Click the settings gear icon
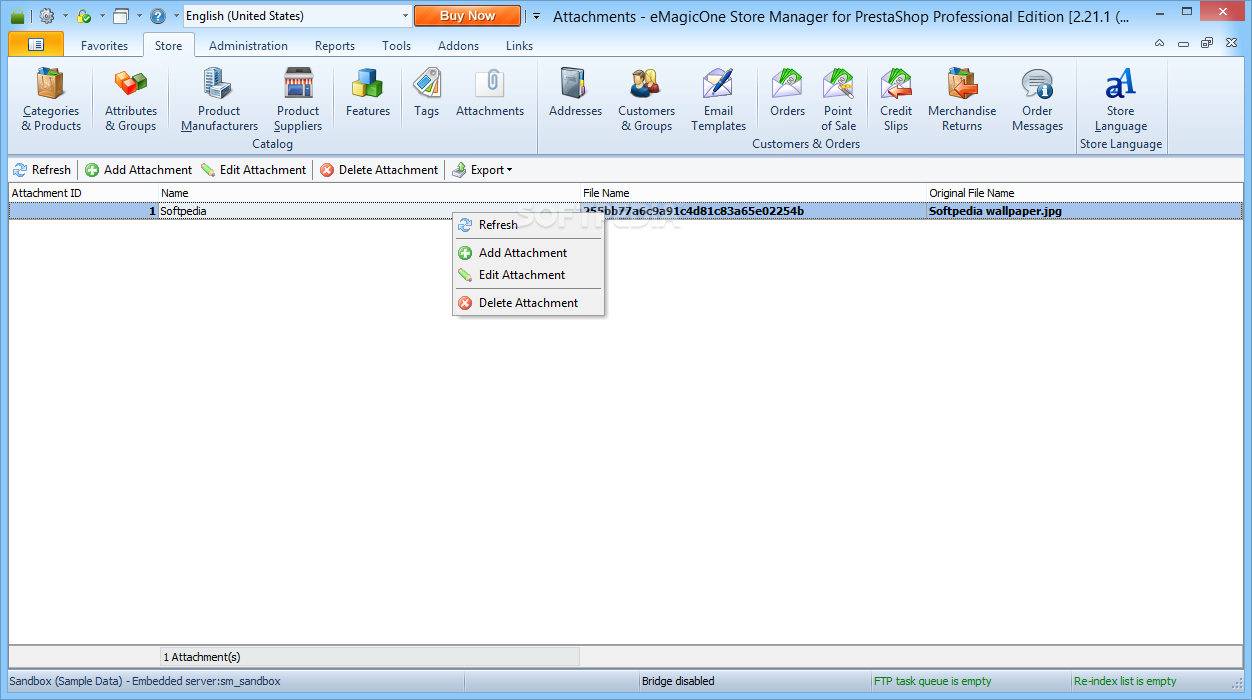The image size is (1252, 700). pos(47,16)
